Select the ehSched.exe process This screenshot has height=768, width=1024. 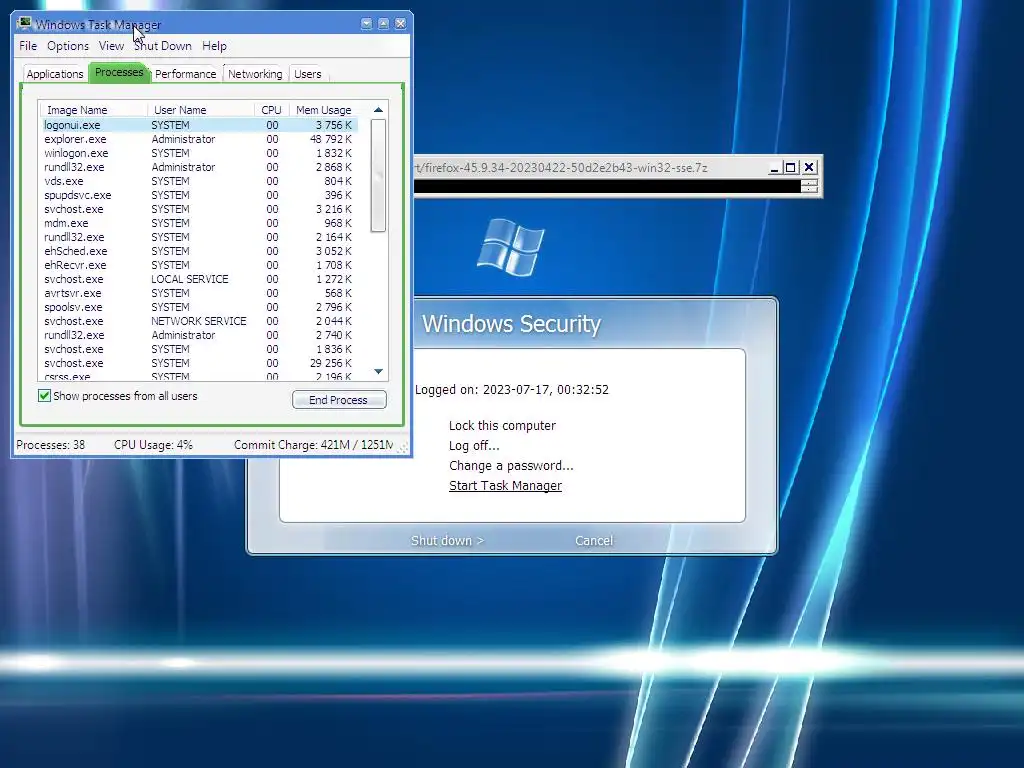[199, 251]
